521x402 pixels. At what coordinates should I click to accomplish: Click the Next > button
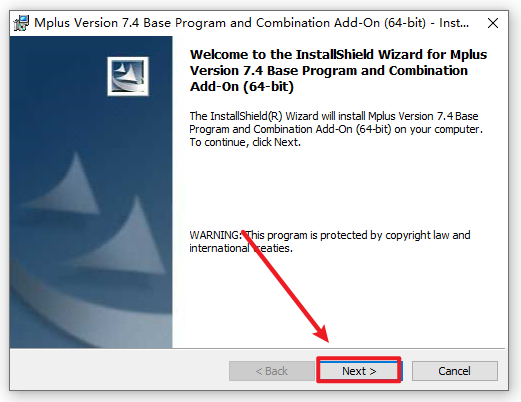click(359, 371)
